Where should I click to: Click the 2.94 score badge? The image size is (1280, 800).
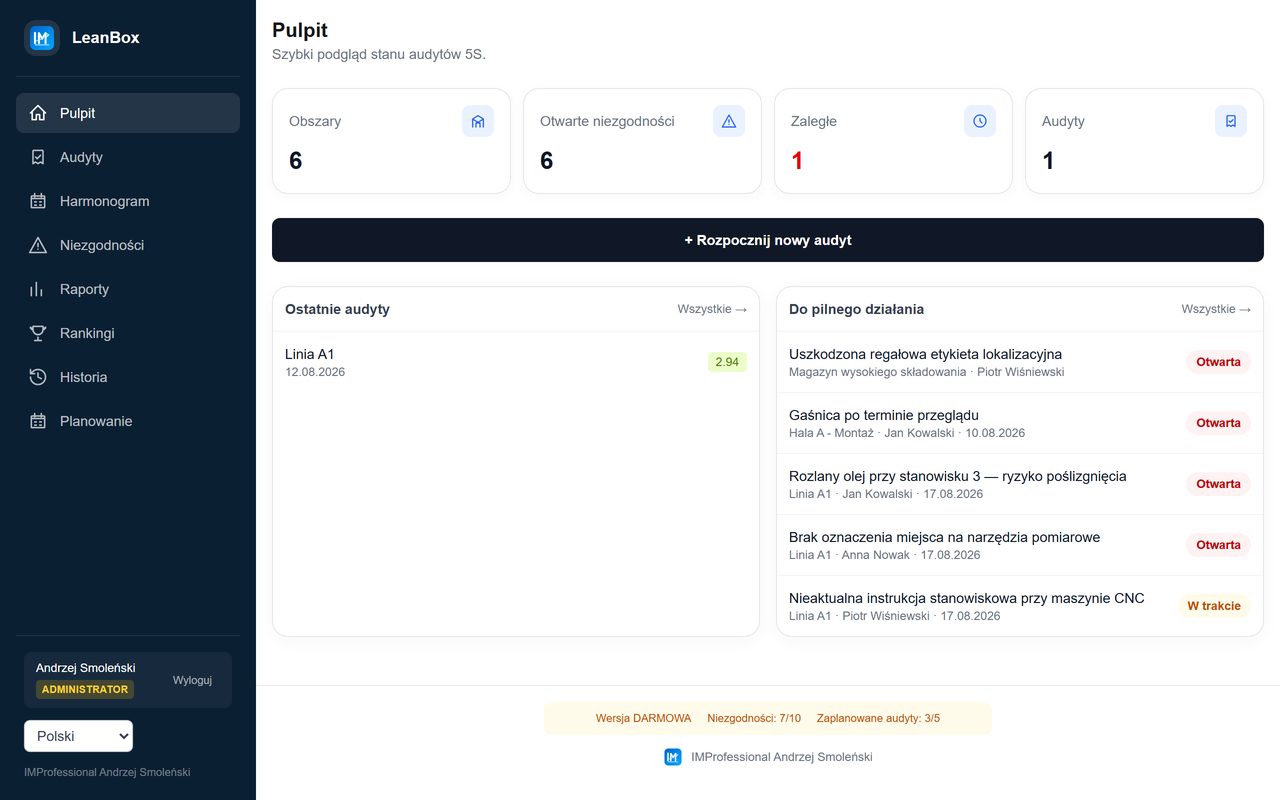(727, 362)
